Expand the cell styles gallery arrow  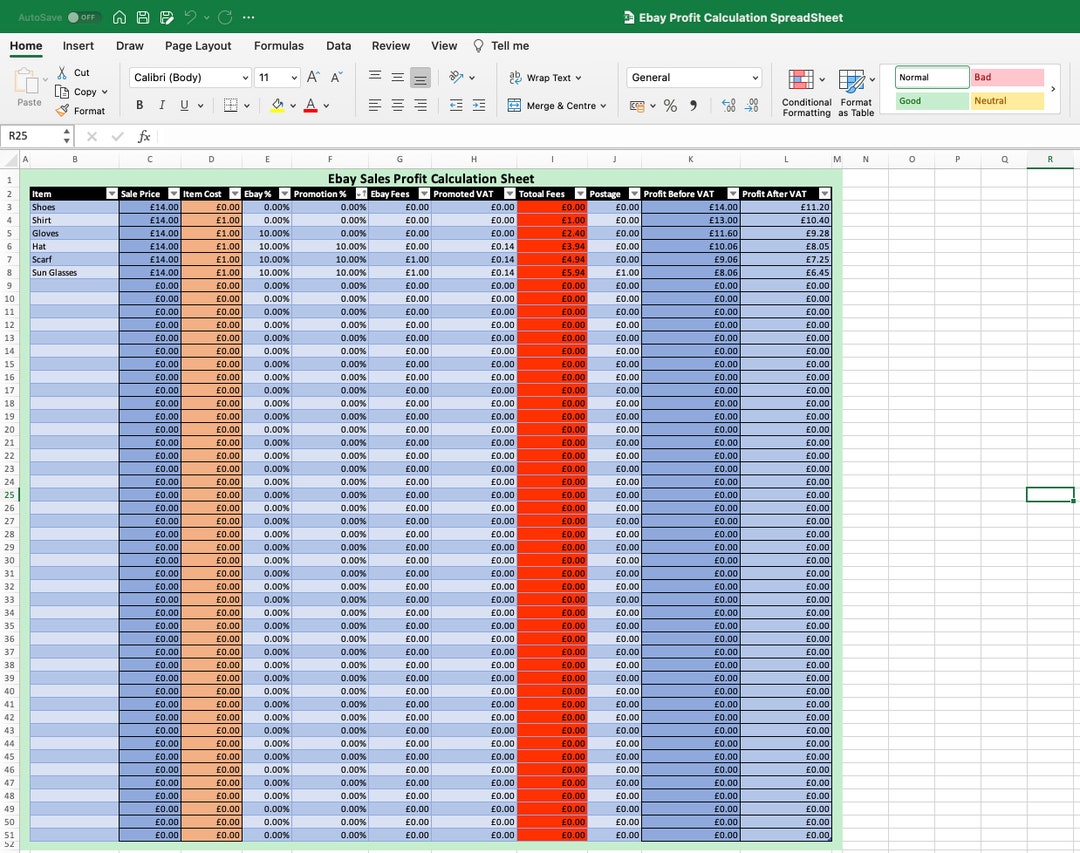pyautogui.click(x=1053, y=89)
